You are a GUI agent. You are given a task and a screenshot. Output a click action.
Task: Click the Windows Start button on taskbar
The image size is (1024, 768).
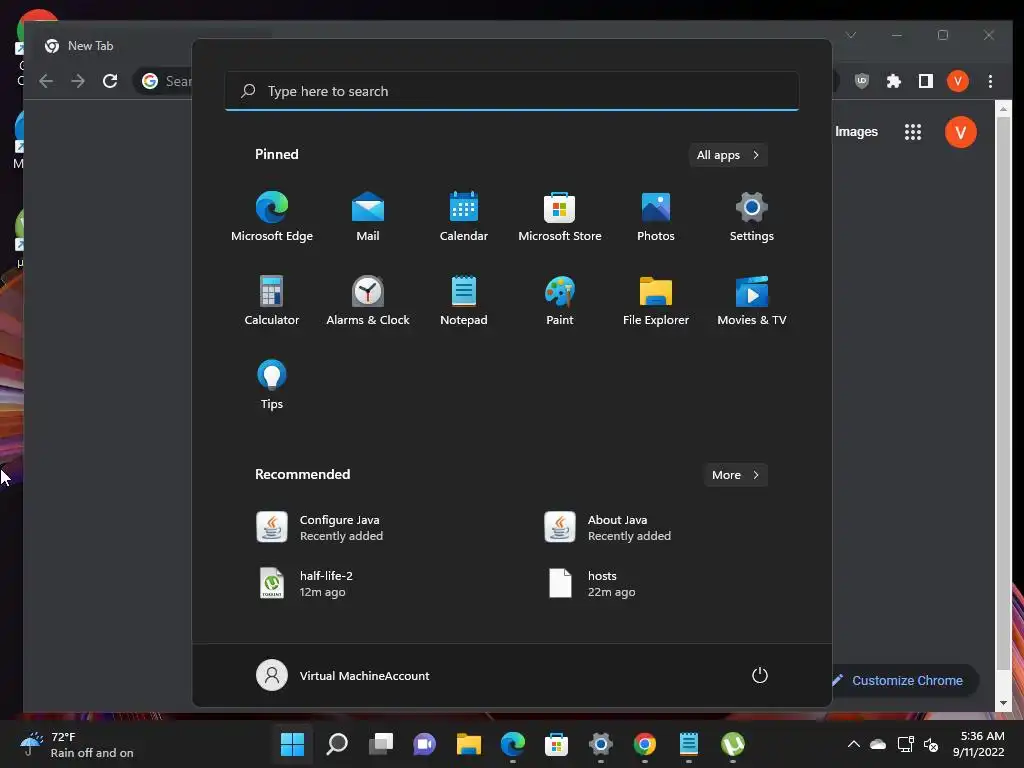[x=292, y=744]
